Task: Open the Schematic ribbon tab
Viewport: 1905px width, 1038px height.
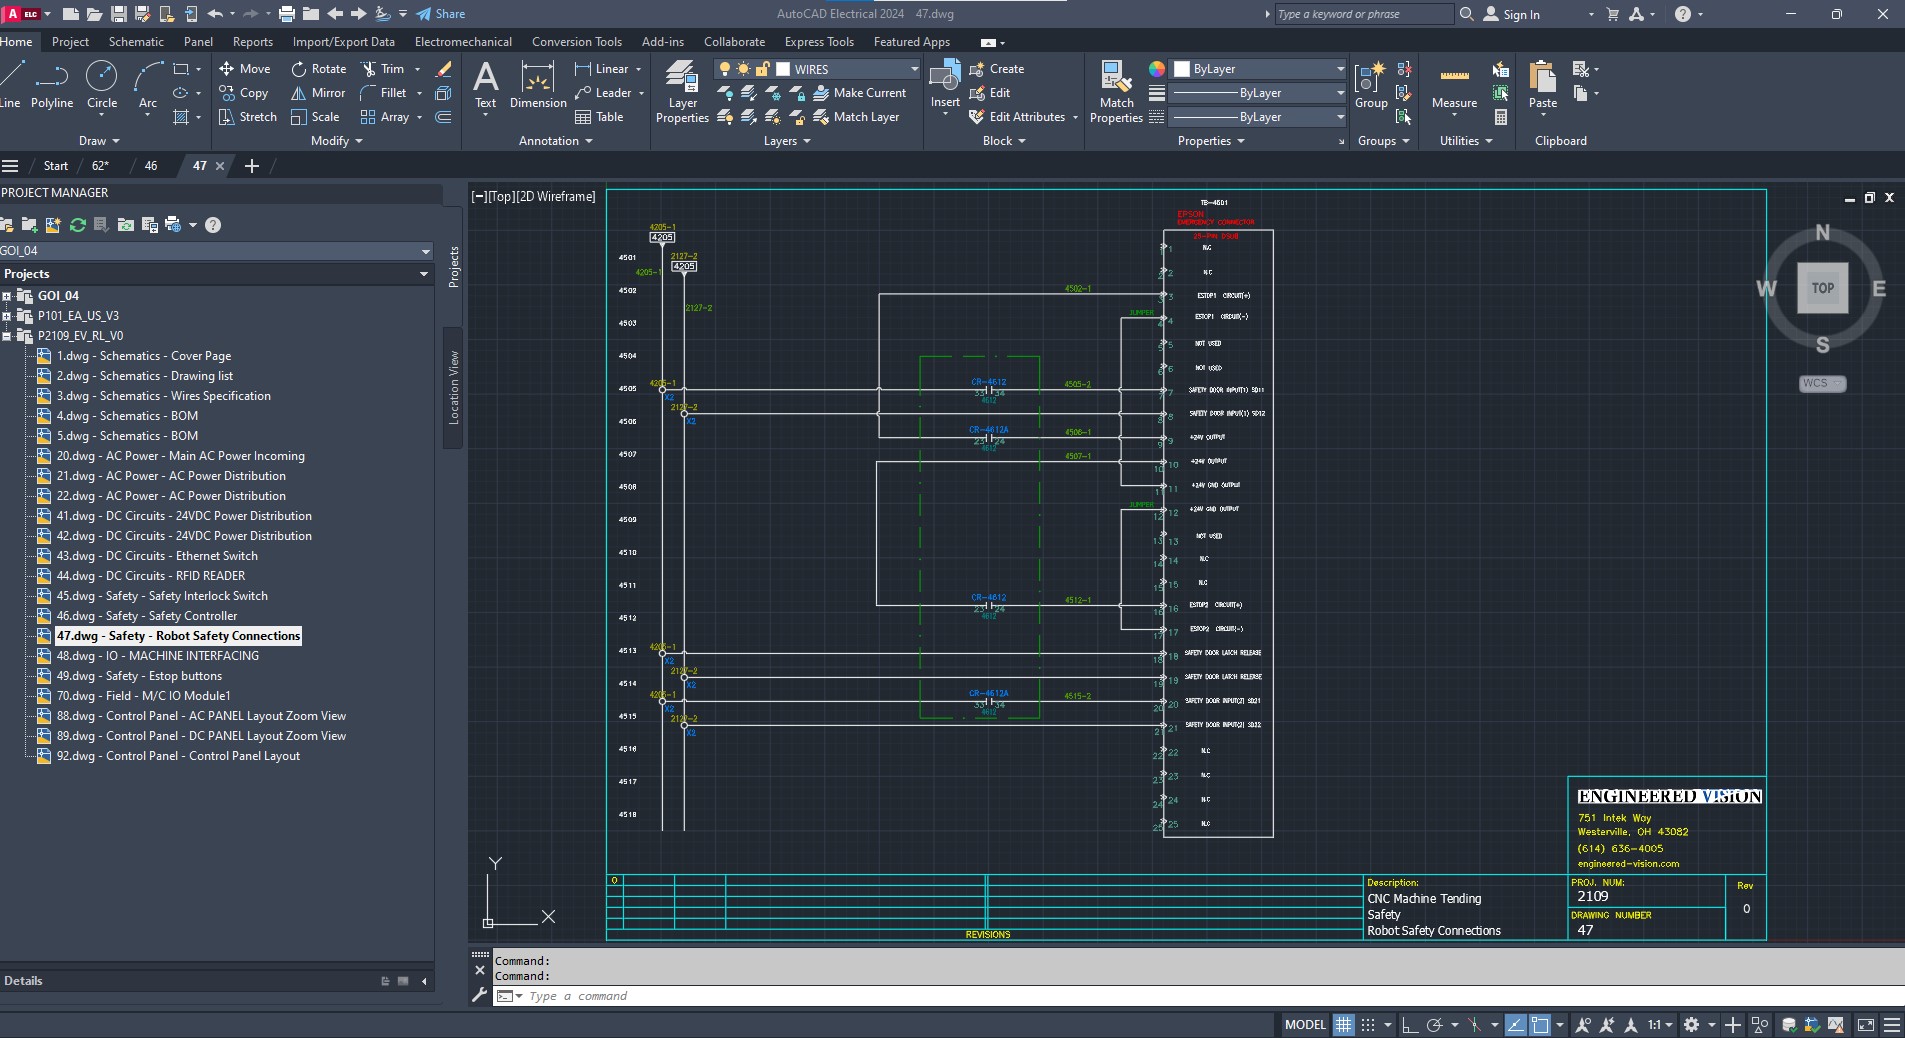Action: click(136, 42)
